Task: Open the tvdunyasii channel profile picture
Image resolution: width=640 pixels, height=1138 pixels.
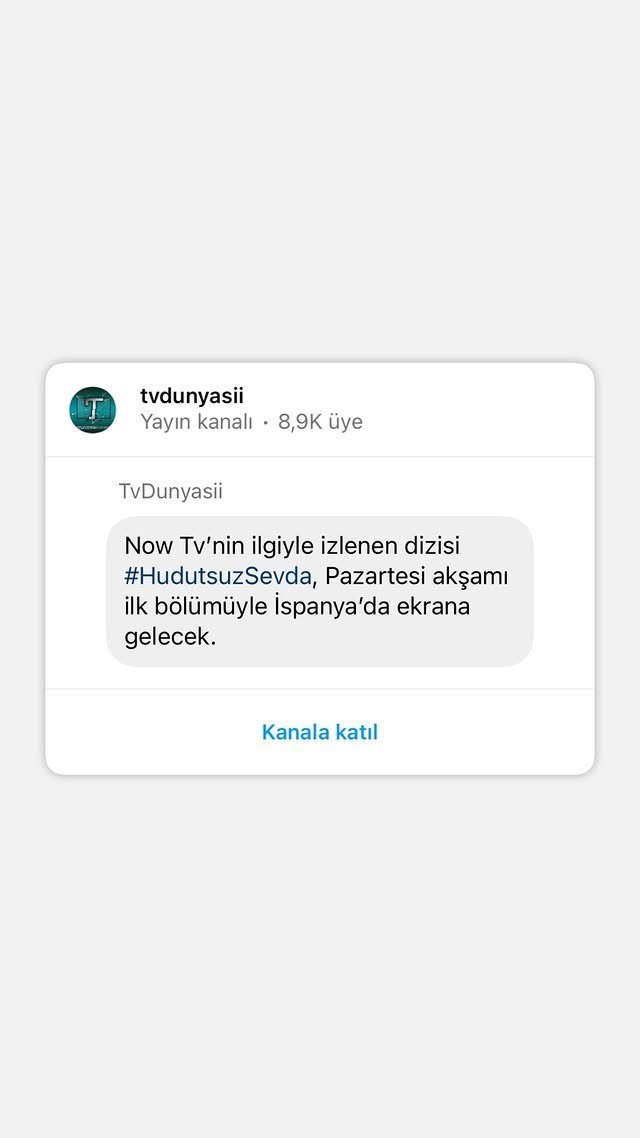Action: point(93,410)
